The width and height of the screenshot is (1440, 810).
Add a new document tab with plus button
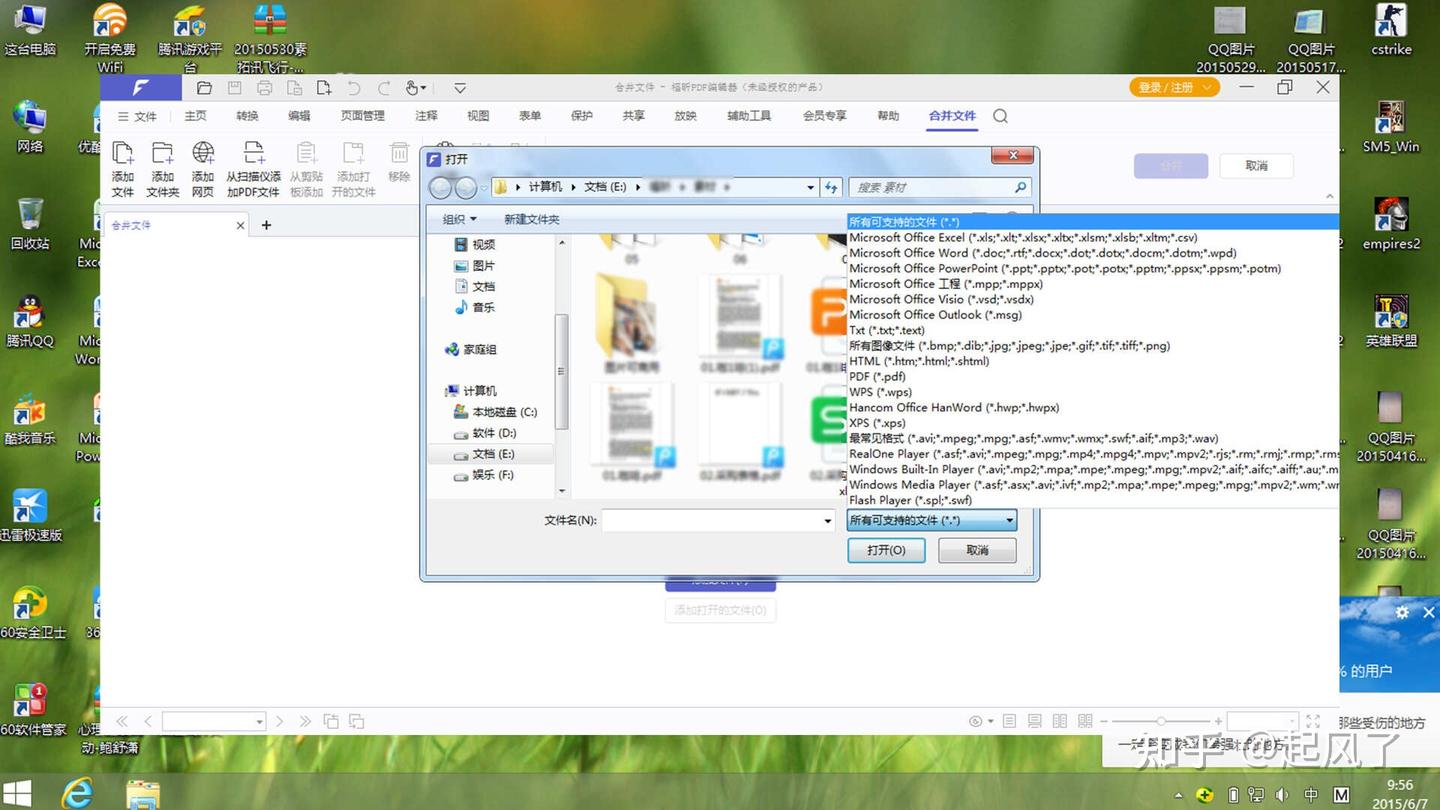tap(266, 225)
